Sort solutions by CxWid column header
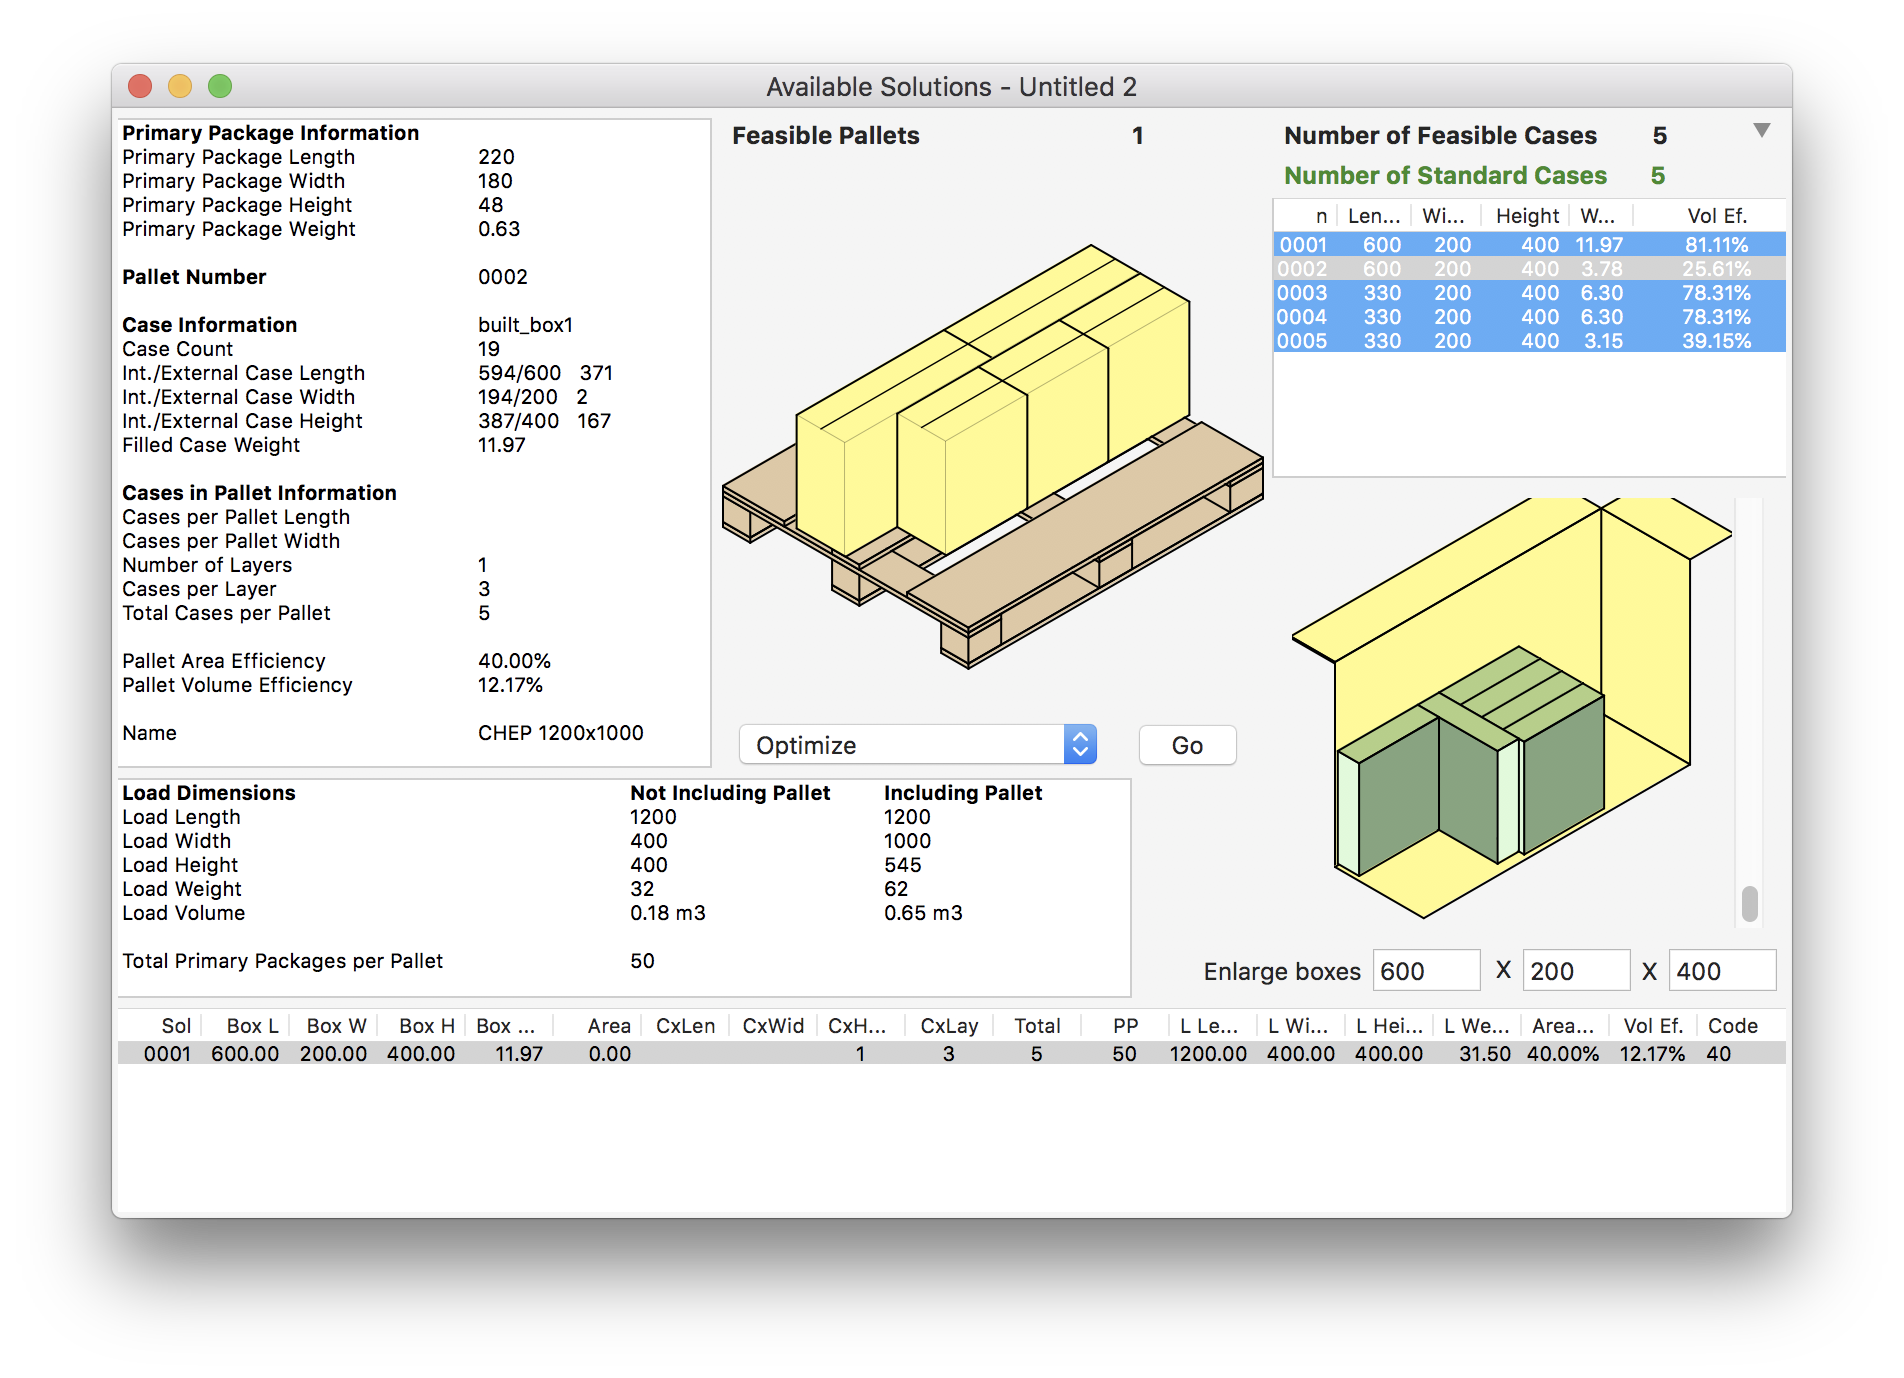 click(x=773, y=1026)
